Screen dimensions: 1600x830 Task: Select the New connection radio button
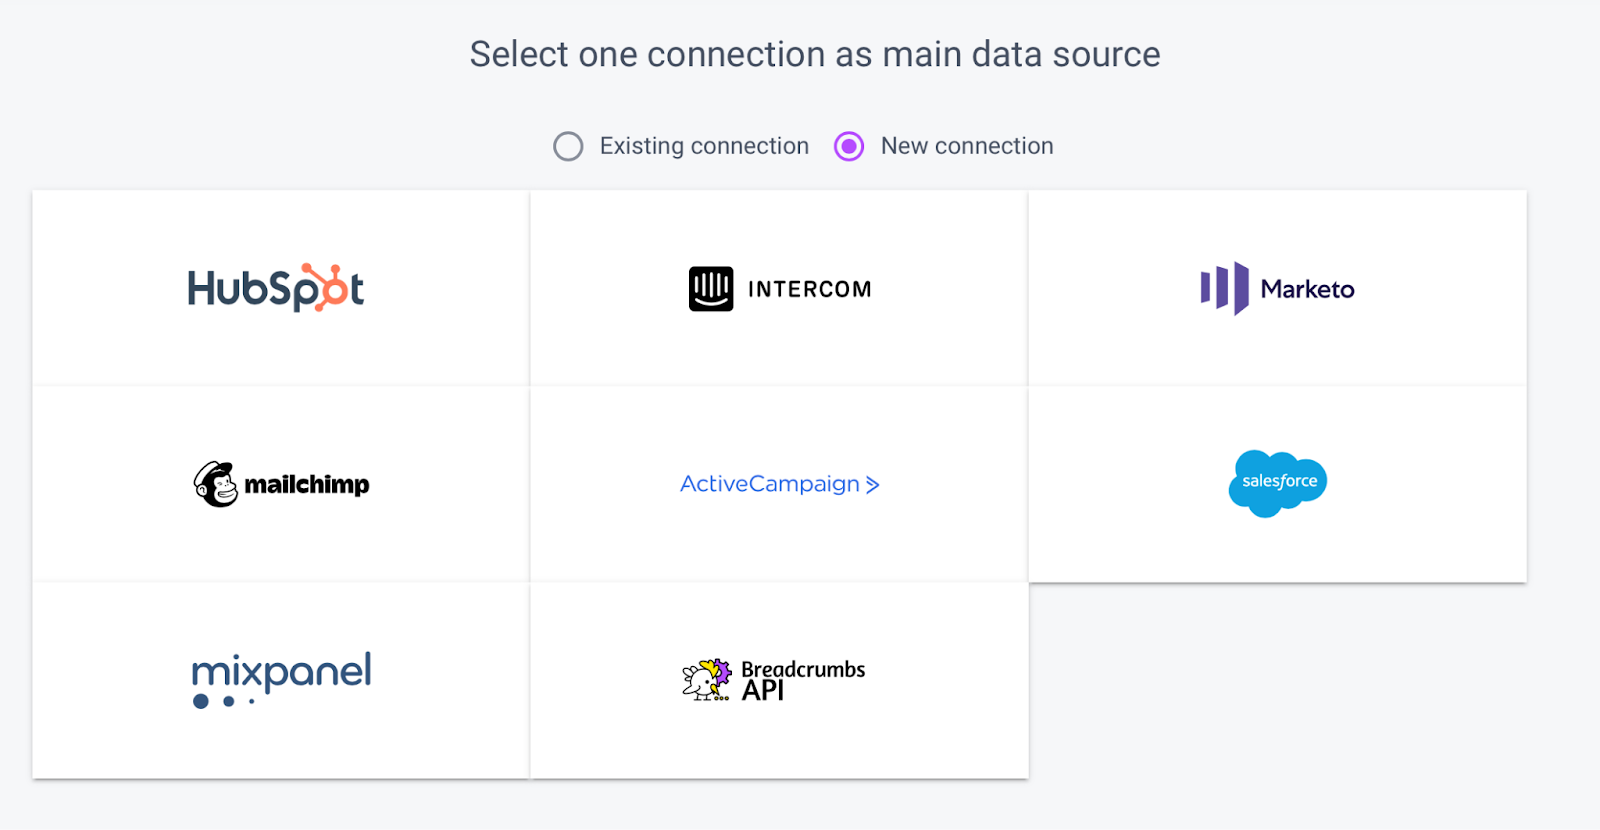click(849, 146)
